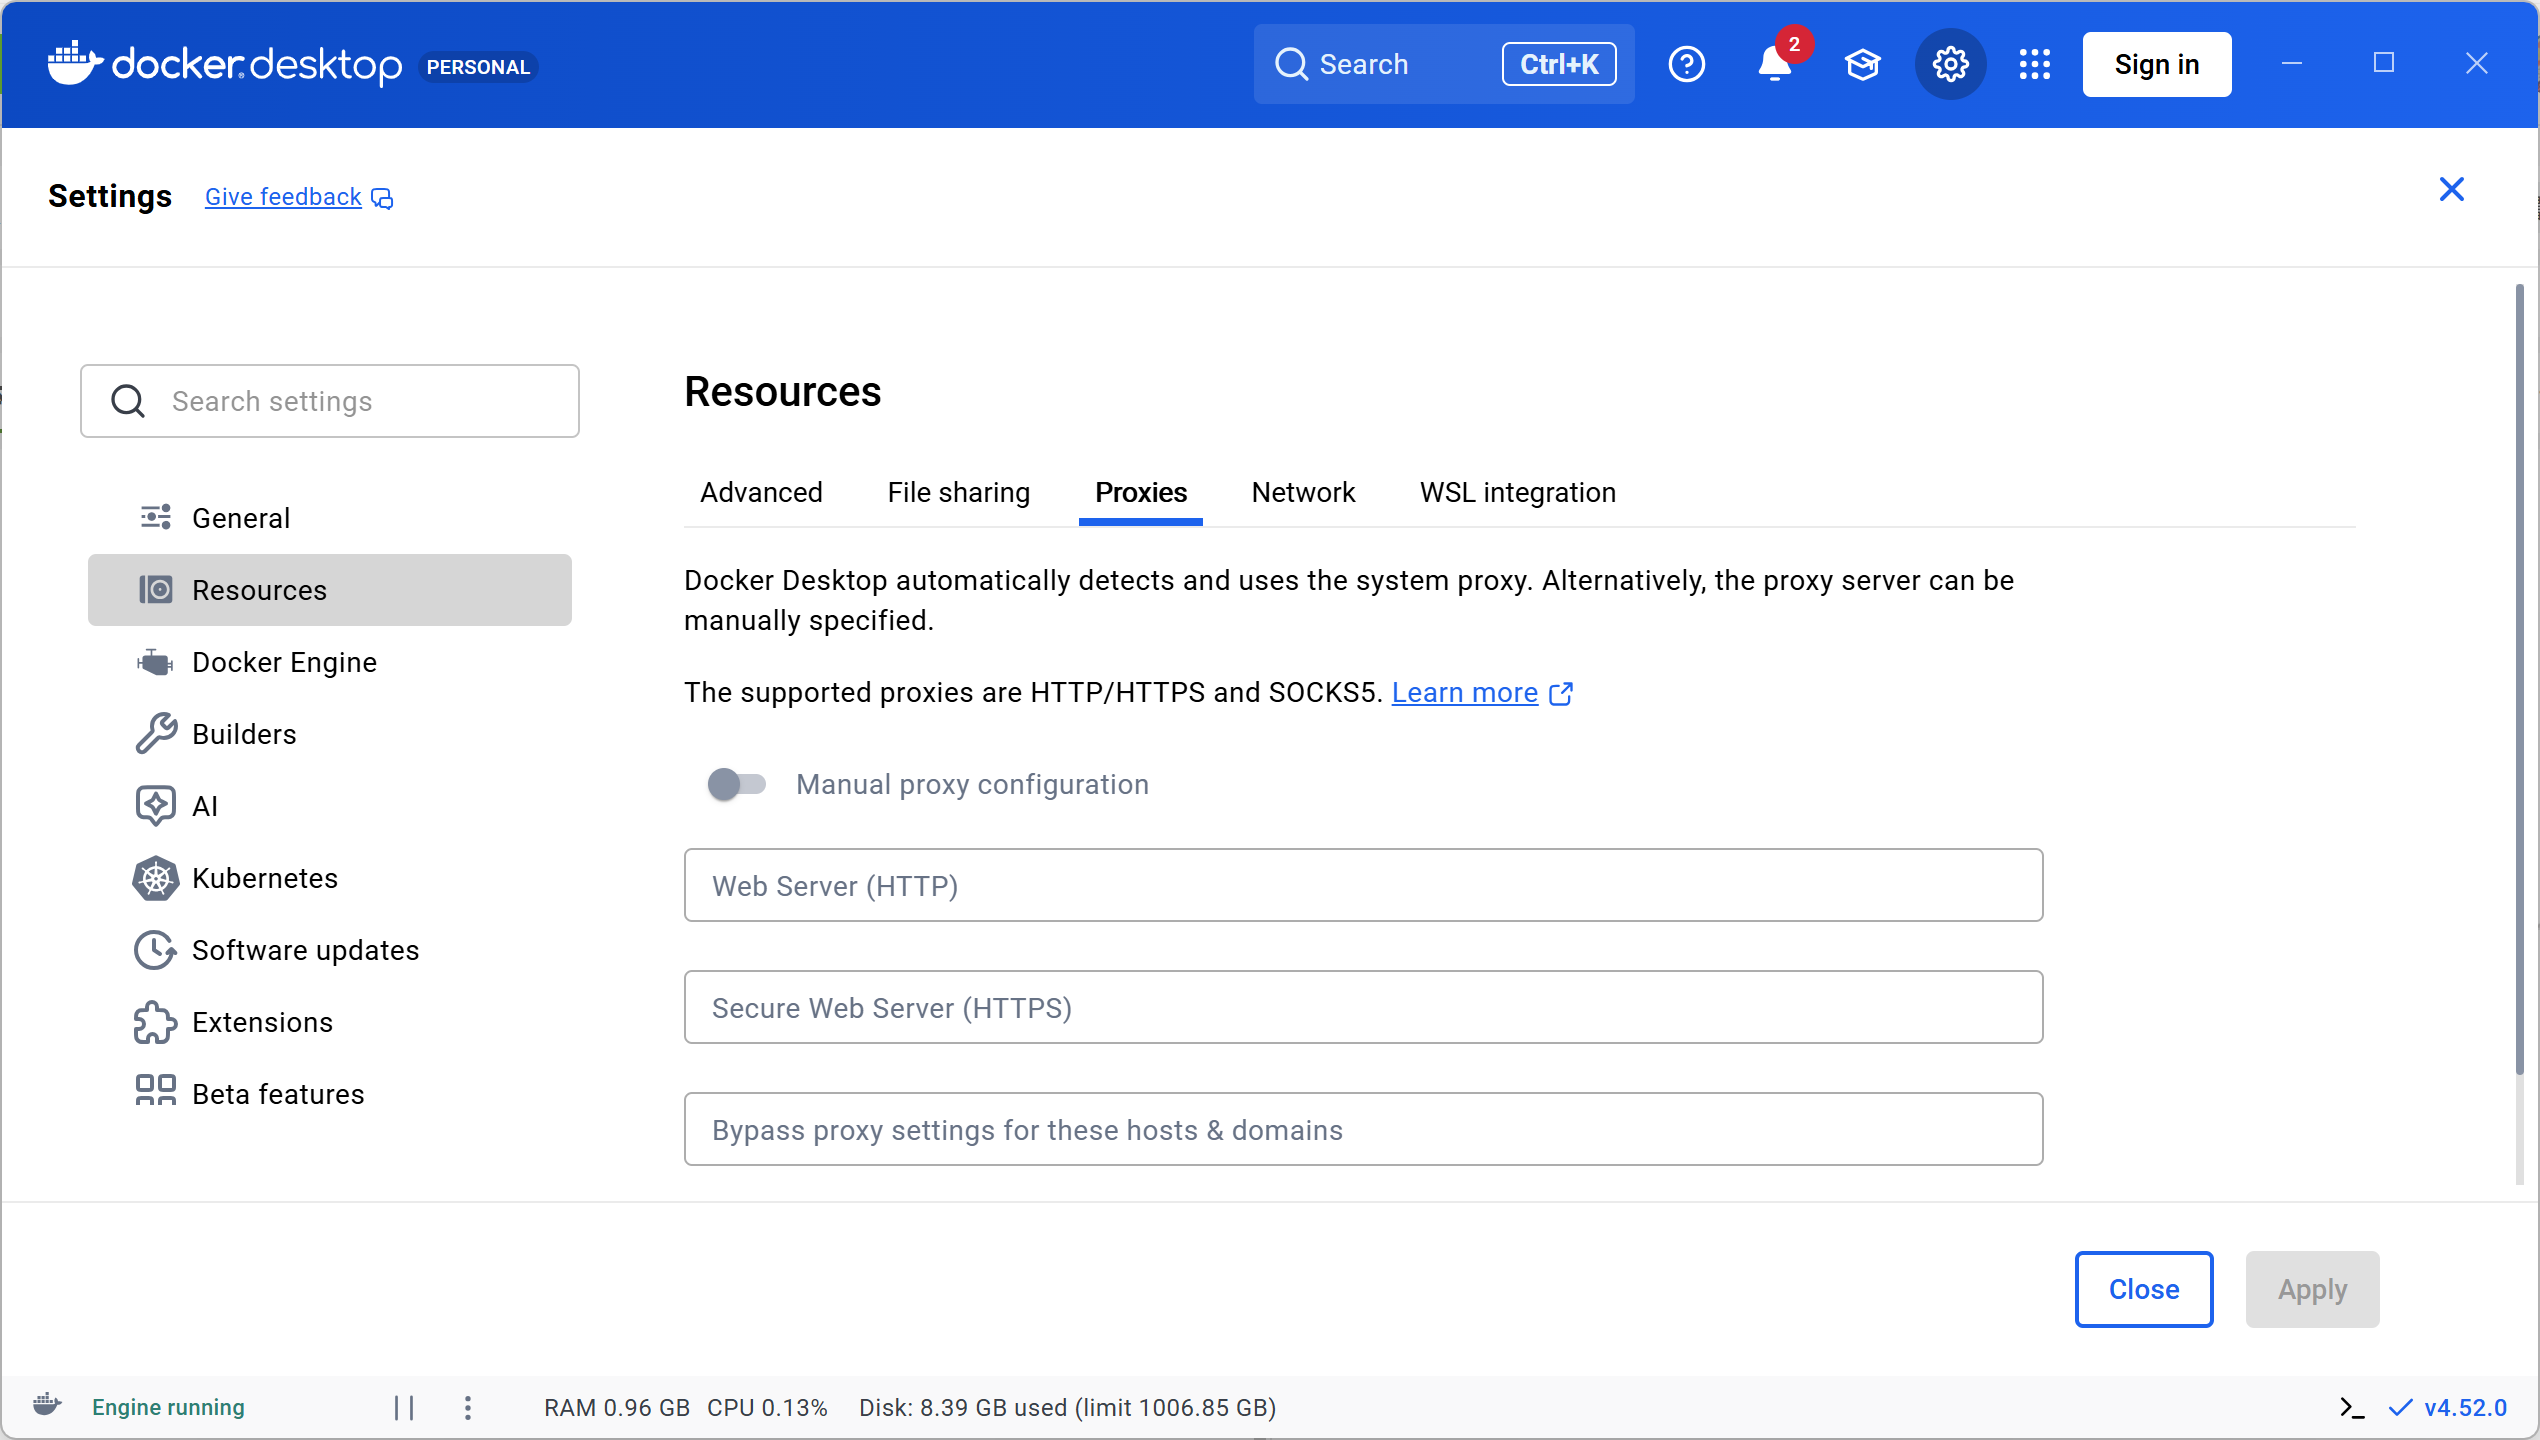This screenshot has height=1440, width=2540.
Task: Pause the Docker engine
Action: (405, 1407)
